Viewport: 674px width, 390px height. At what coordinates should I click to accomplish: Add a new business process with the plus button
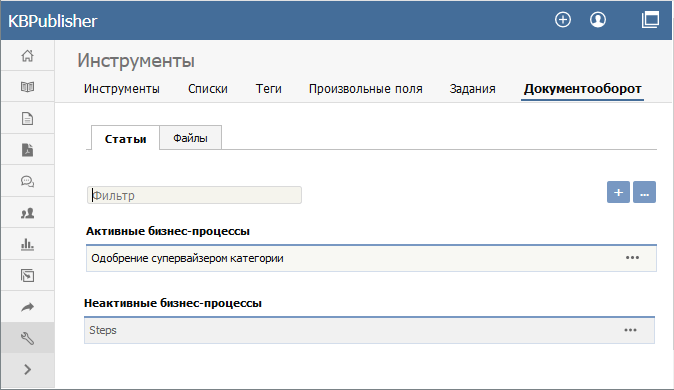618,192
